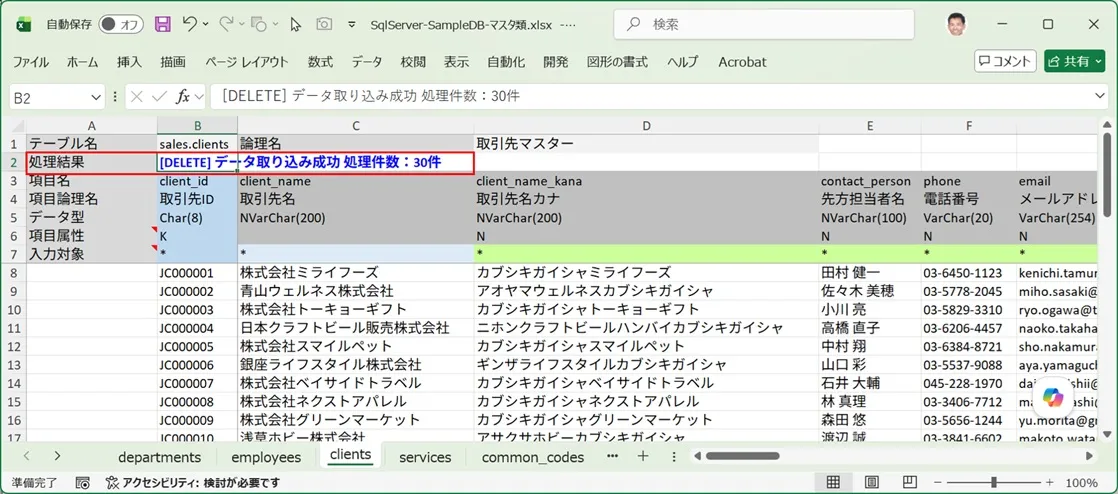The height and width of the screenshot is (494, 1118).
Task: Click the コメント button
Action: [1005, 61]
